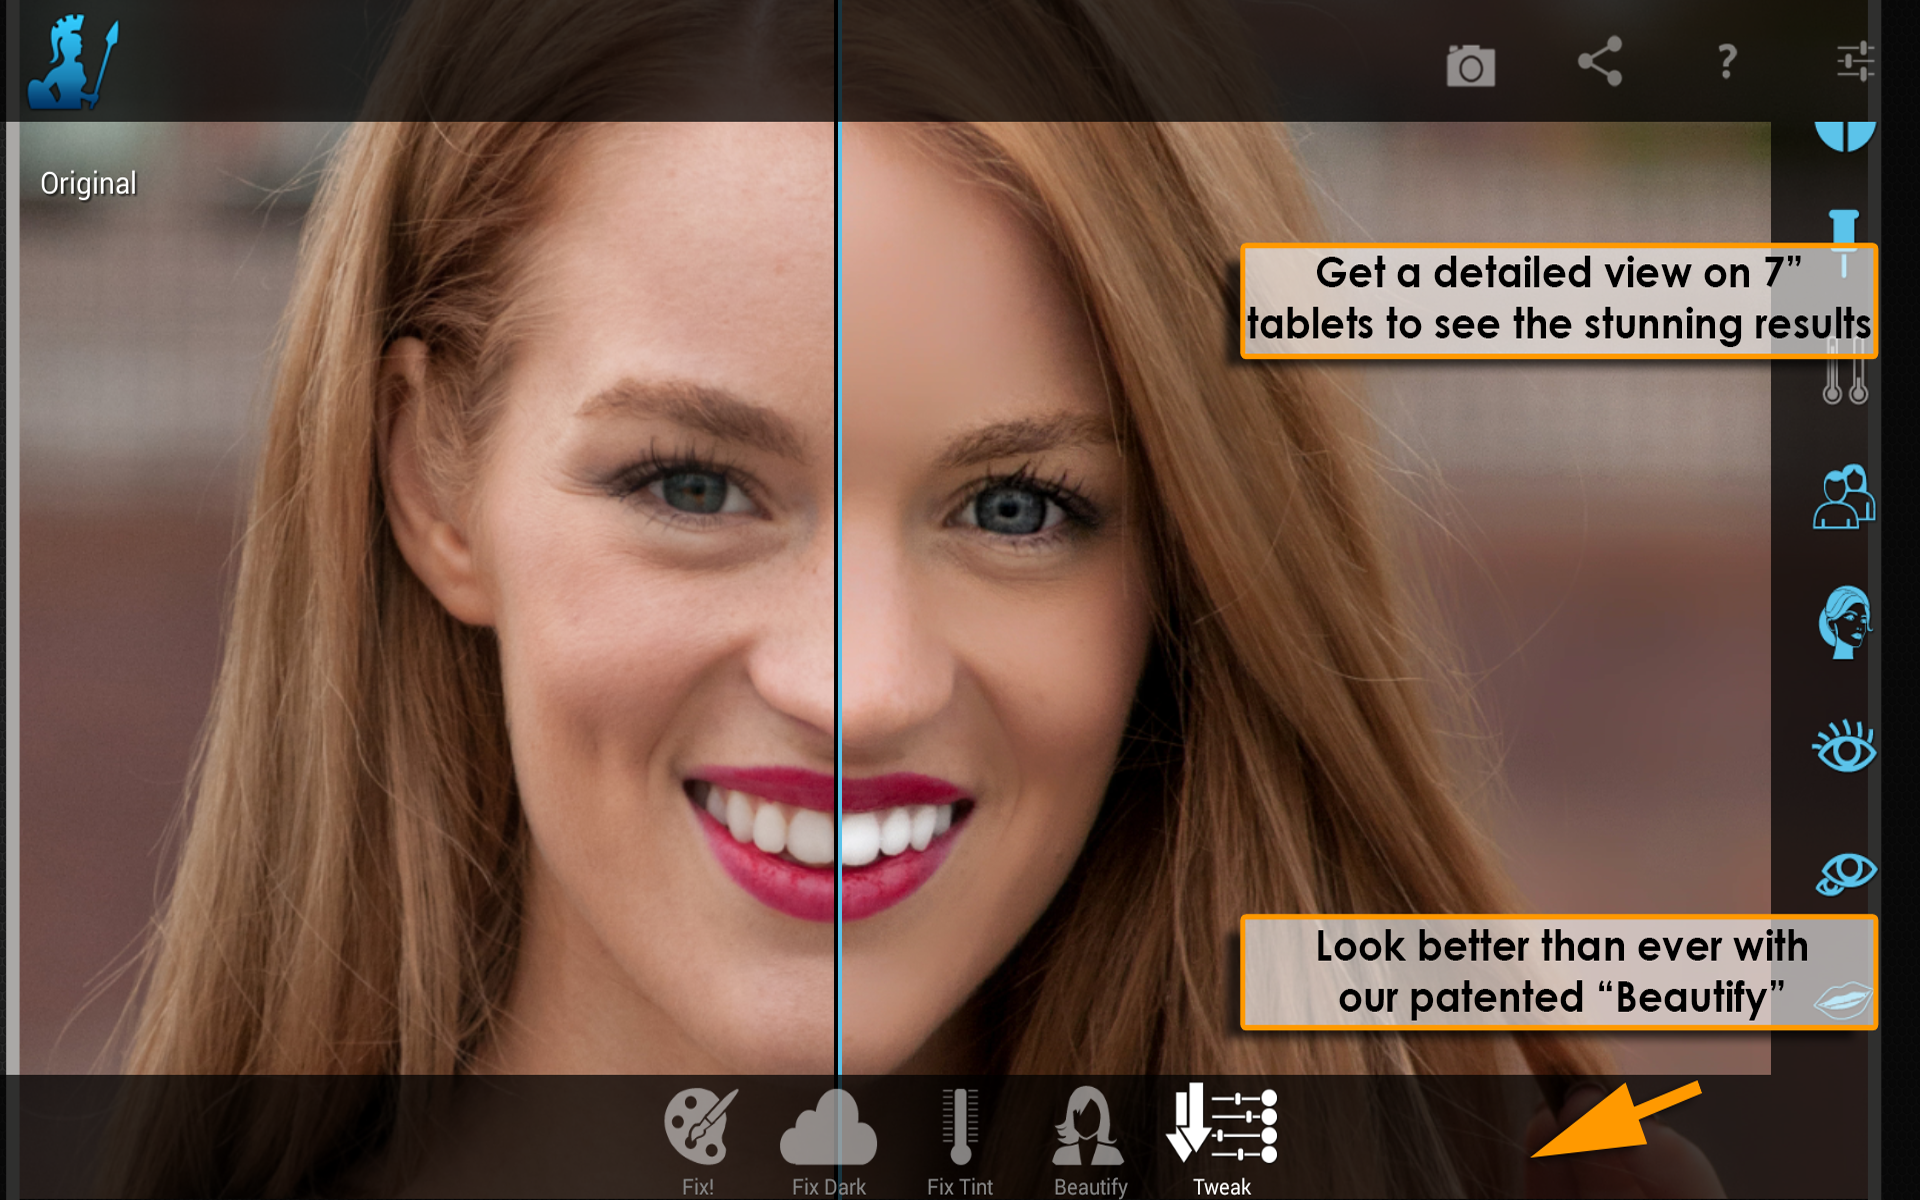Click the camera capture button
Screen dimensions: 1920x1200
pyautogui.click(x=1469, y=62)
